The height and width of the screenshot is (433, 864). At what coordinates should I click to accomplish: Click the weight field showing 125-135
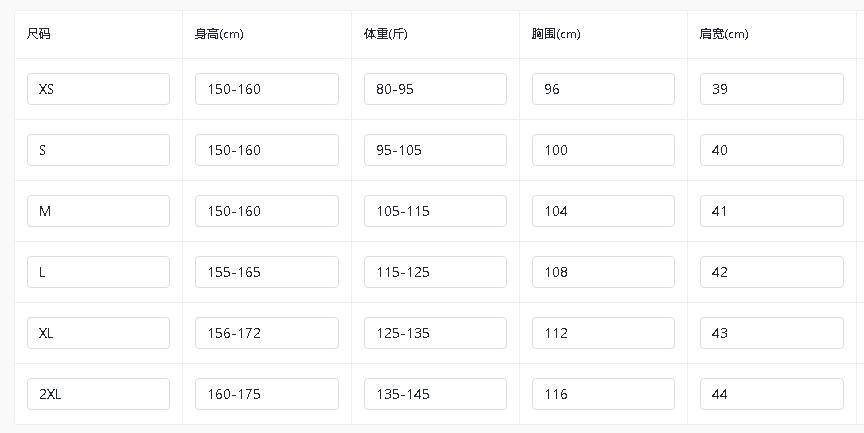[x=435, y=333]
